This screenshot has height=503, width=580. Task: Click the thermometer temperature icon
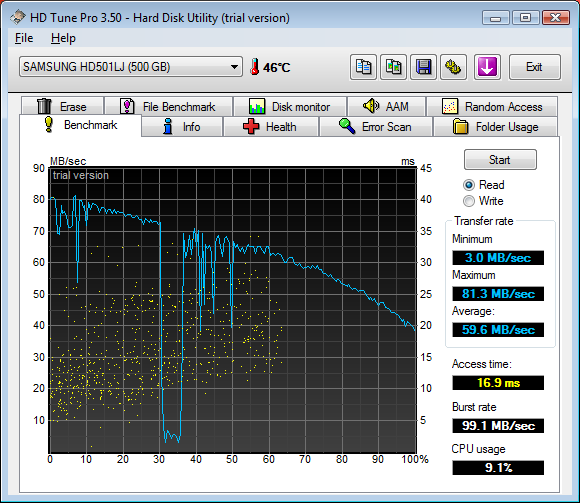[x=254, y=67]
